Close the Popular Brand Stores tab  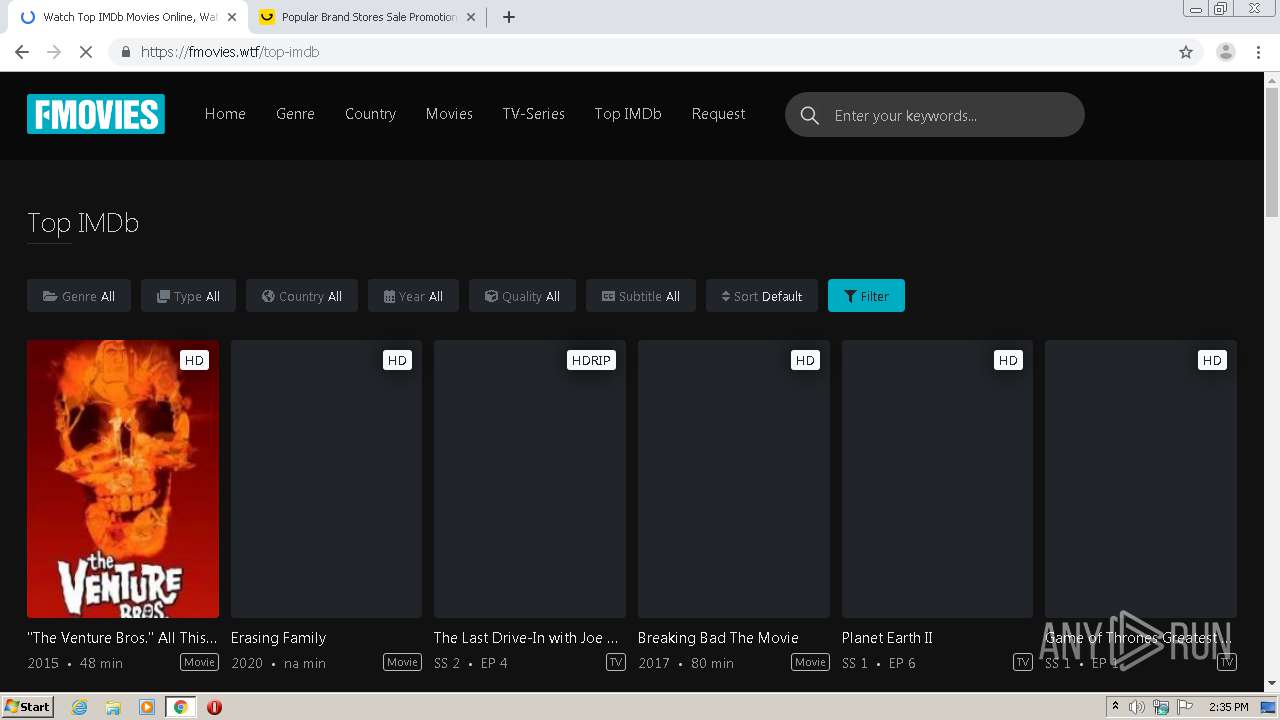[471, 17]
